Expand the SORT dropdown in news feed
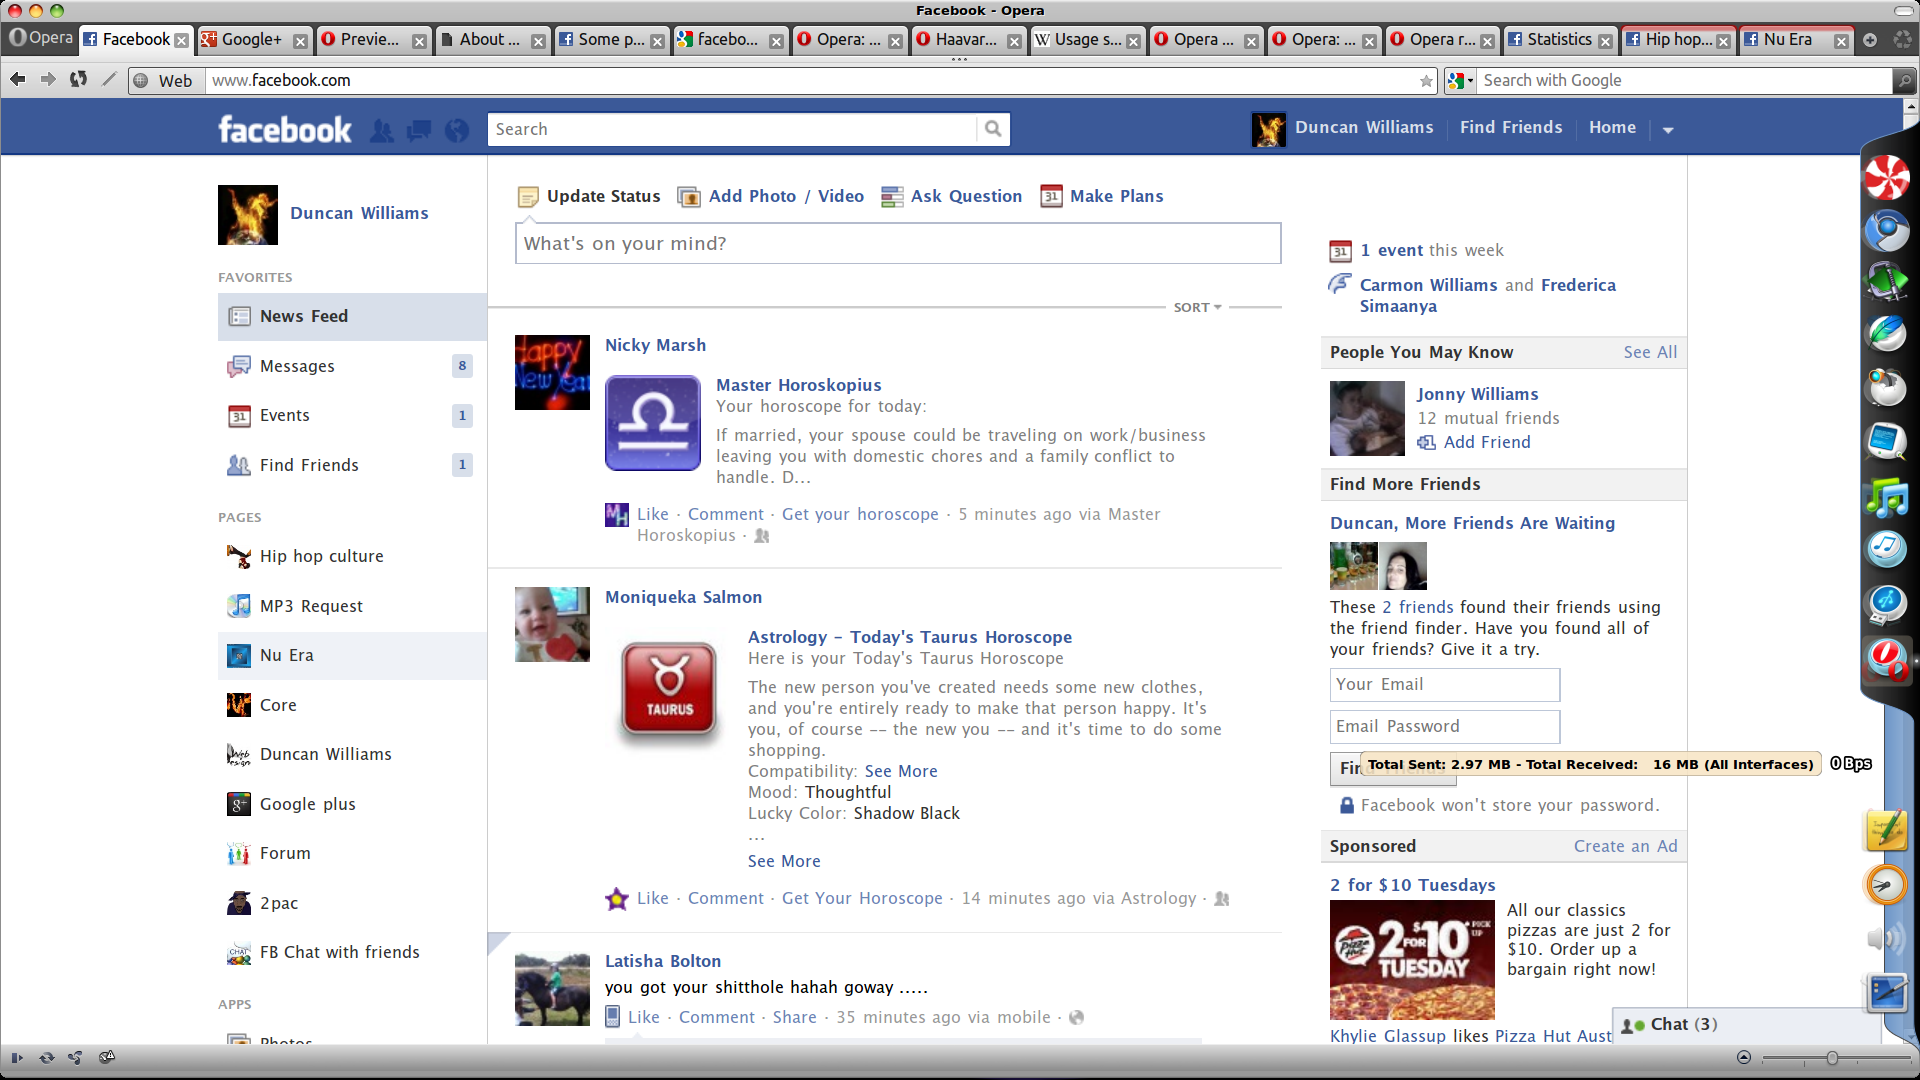The width and height of the screenshot is (1920, 1080). [x=1197, y=307]
